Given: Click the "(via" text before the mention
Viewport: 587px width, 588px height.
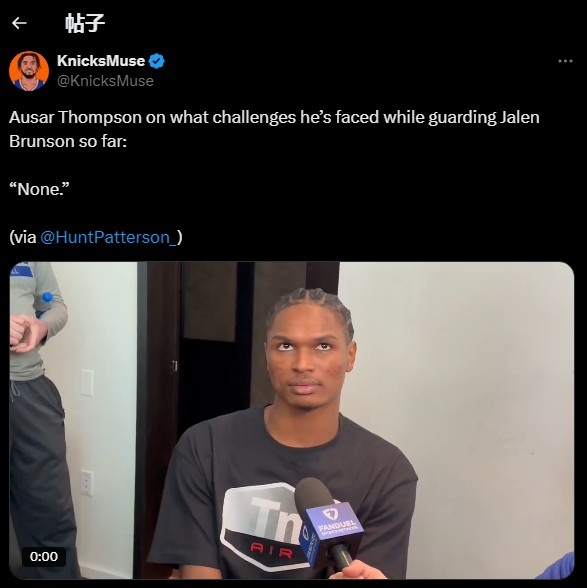Looking at the screenshot, I should pos(23,237).
